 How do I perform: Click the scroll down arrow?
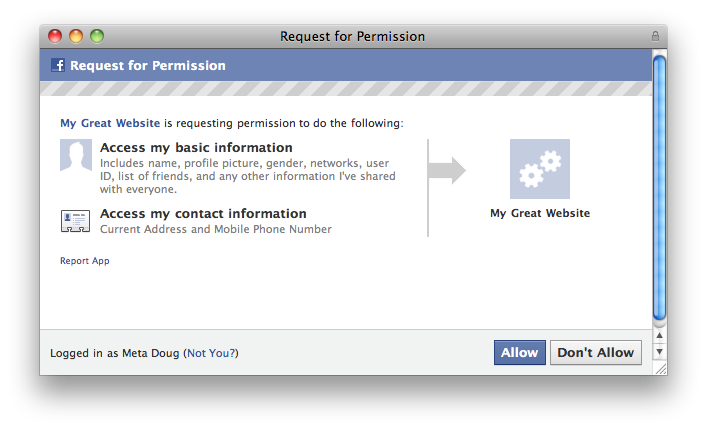pyautogui.click(x=659, y=352)
